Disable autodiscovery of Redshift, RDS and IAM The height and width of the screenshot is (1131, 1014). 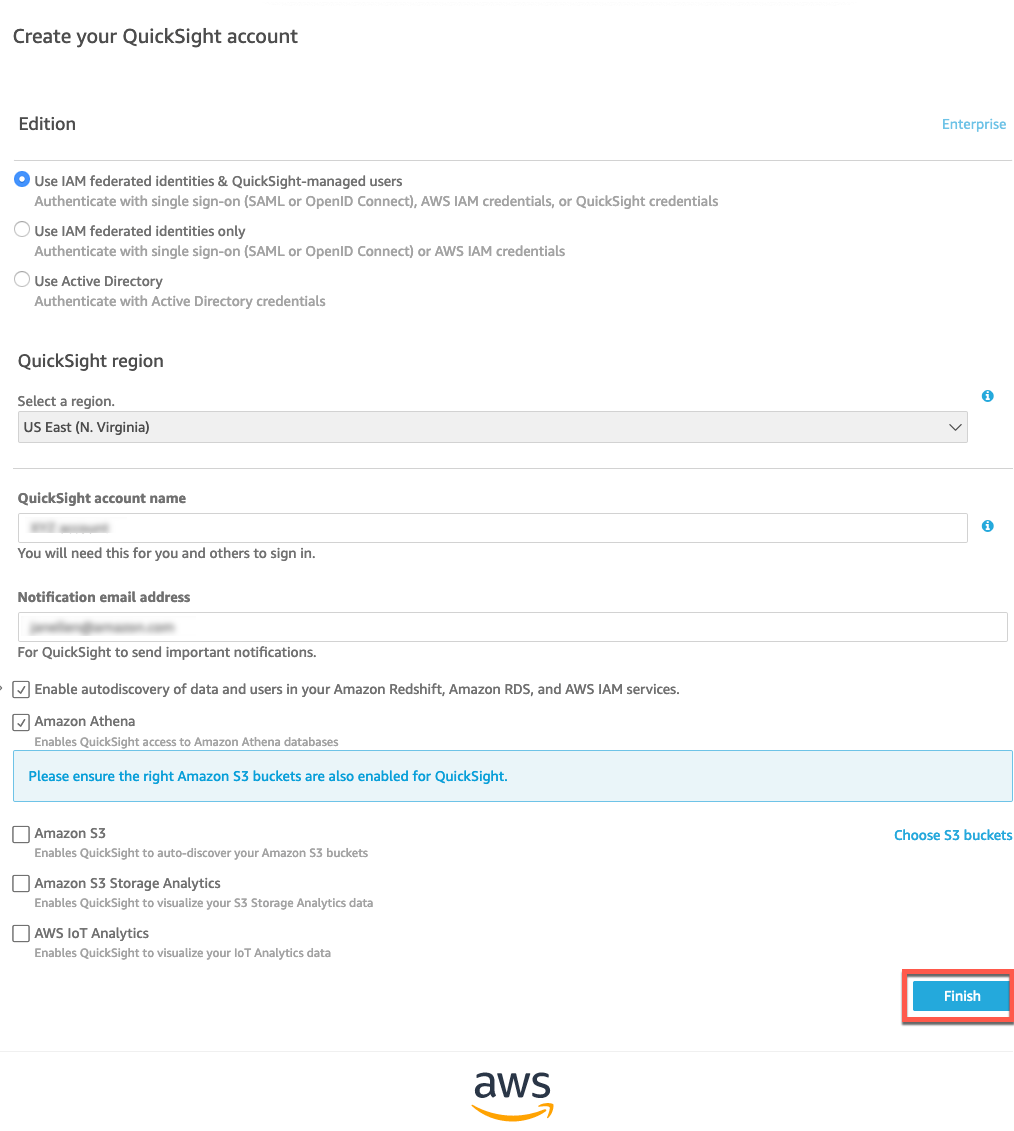coord(21,688)
